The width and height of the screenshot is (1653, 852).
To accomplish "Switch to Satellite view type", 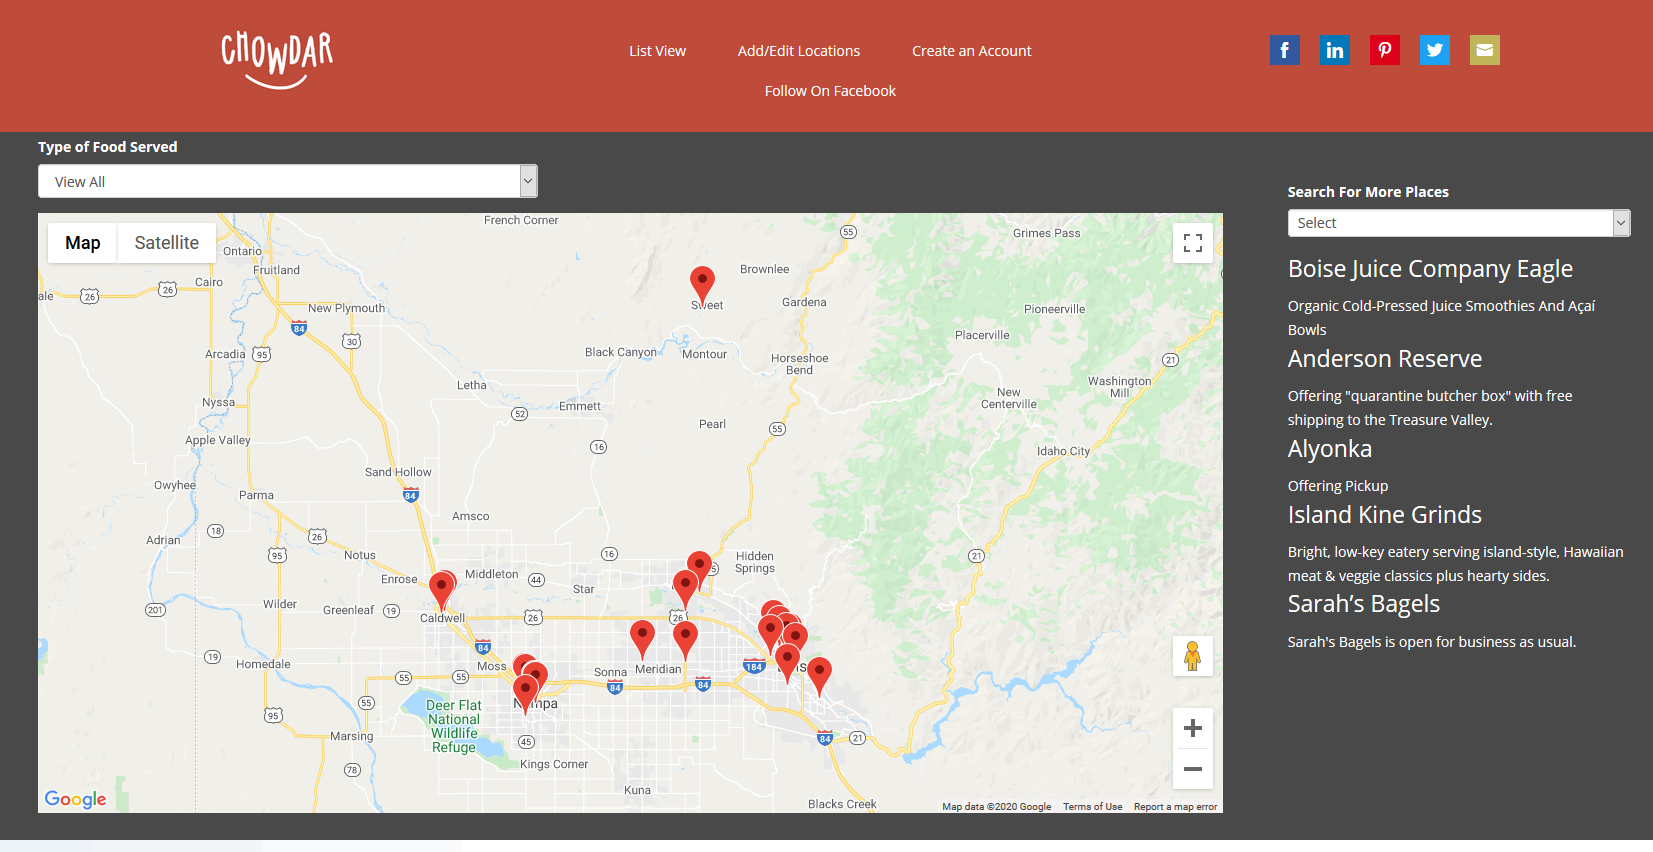I will [167, 243].
